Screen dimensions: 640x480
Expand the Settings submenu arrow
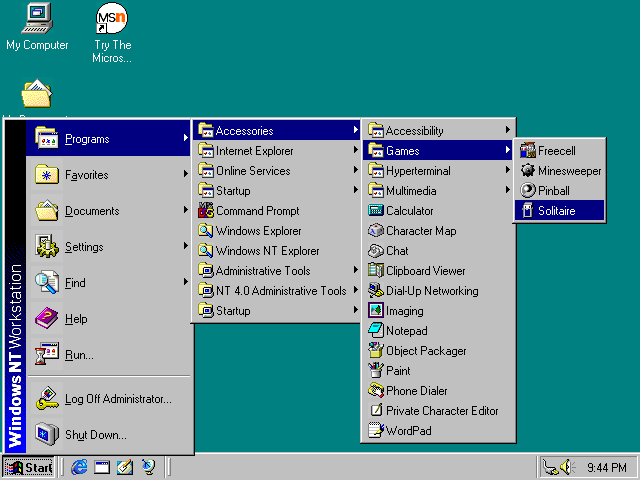tap(186, 246)
